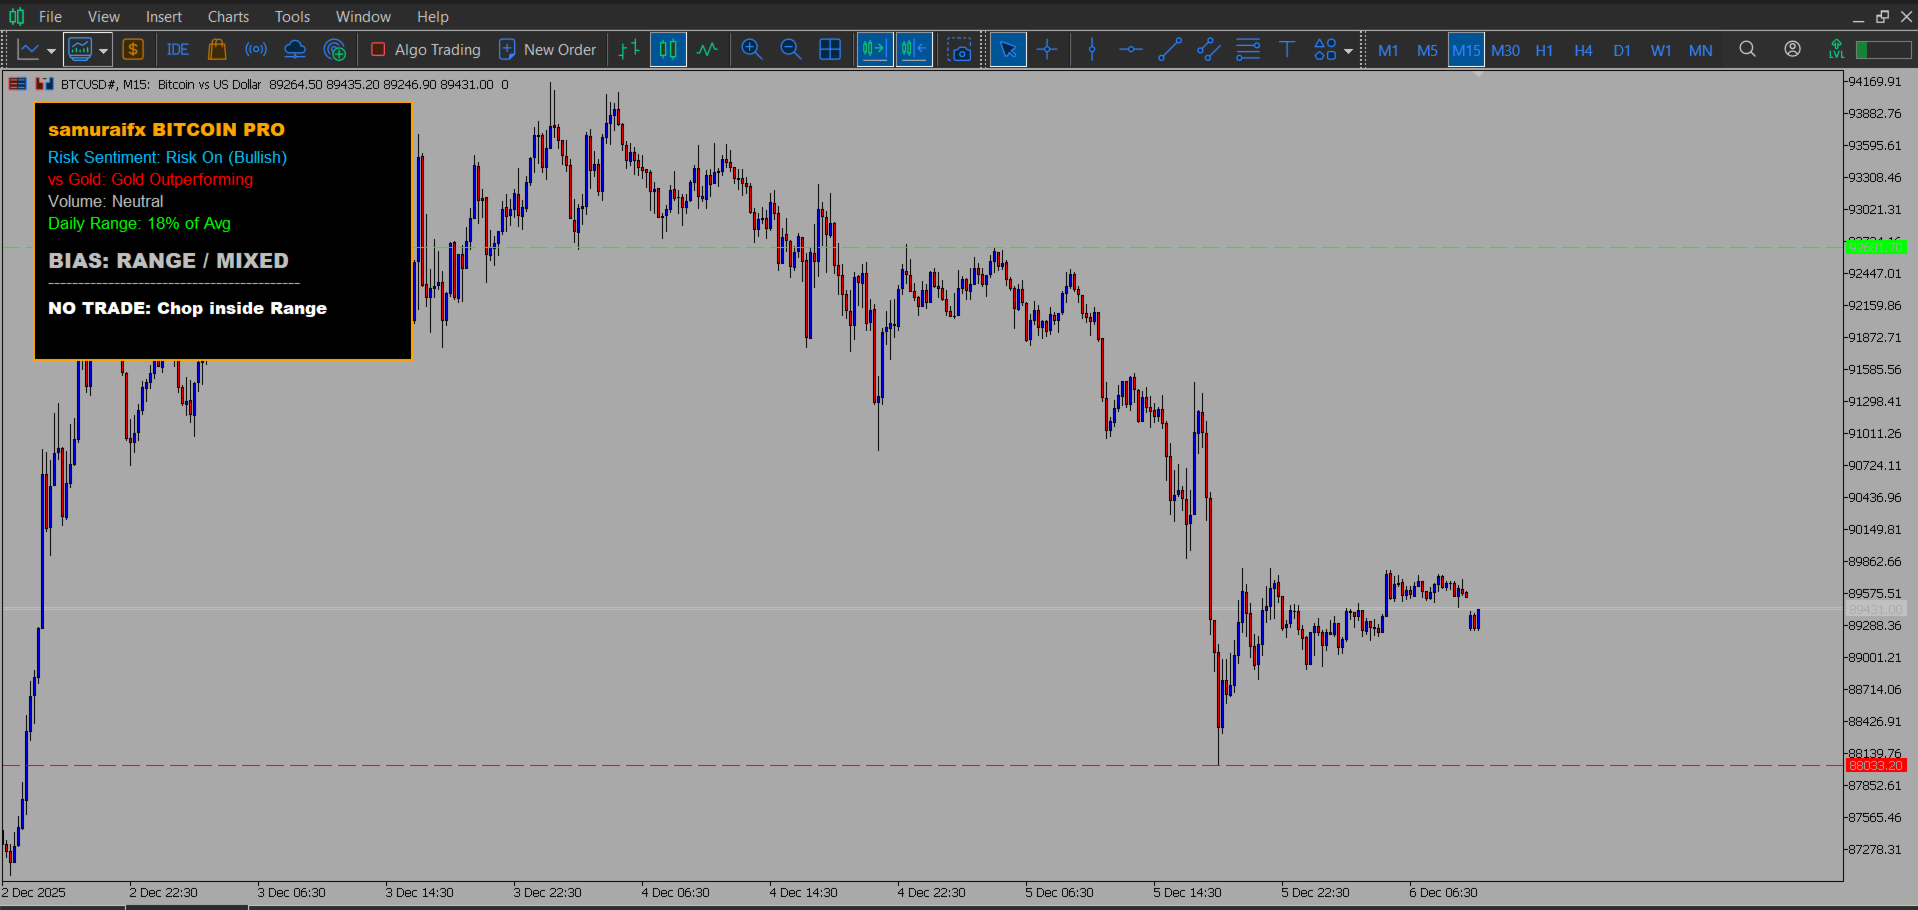This screenshot has width=1918, height=910.
Task: Open the cloud virtual hosting icon
Action: coord(295,49)
